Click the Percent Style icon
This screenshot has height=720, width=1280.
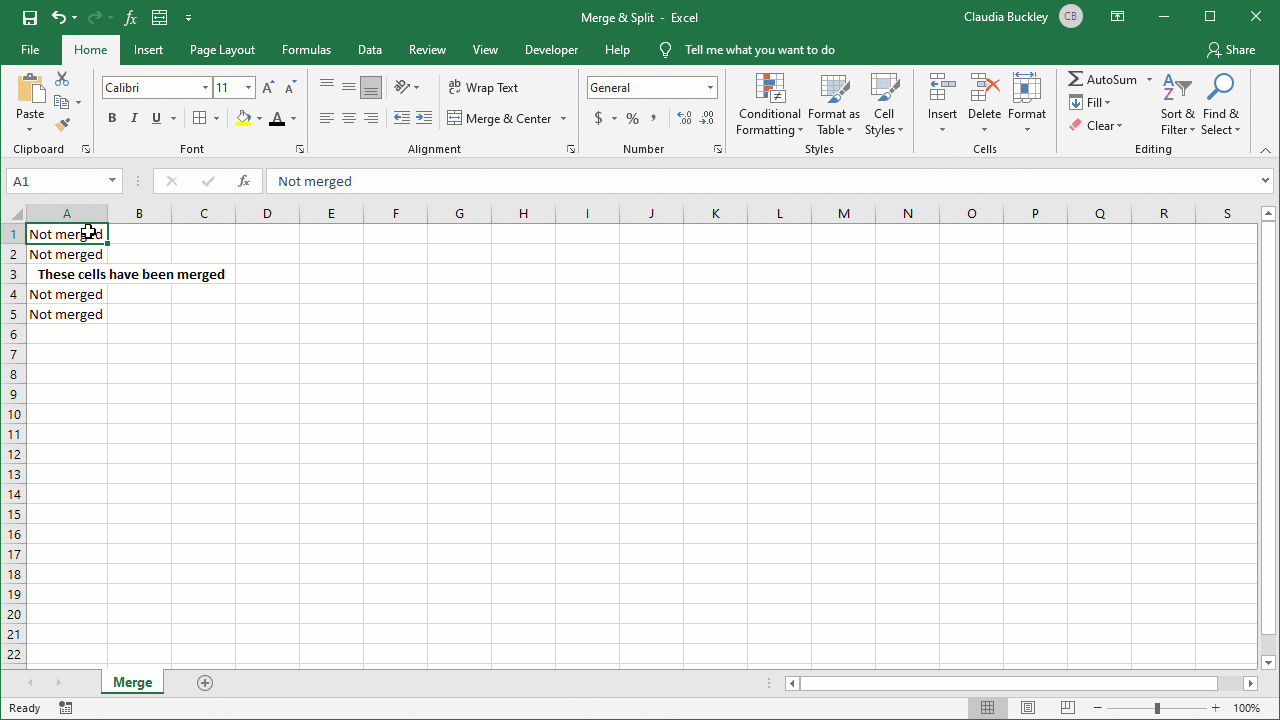point(632,118)
